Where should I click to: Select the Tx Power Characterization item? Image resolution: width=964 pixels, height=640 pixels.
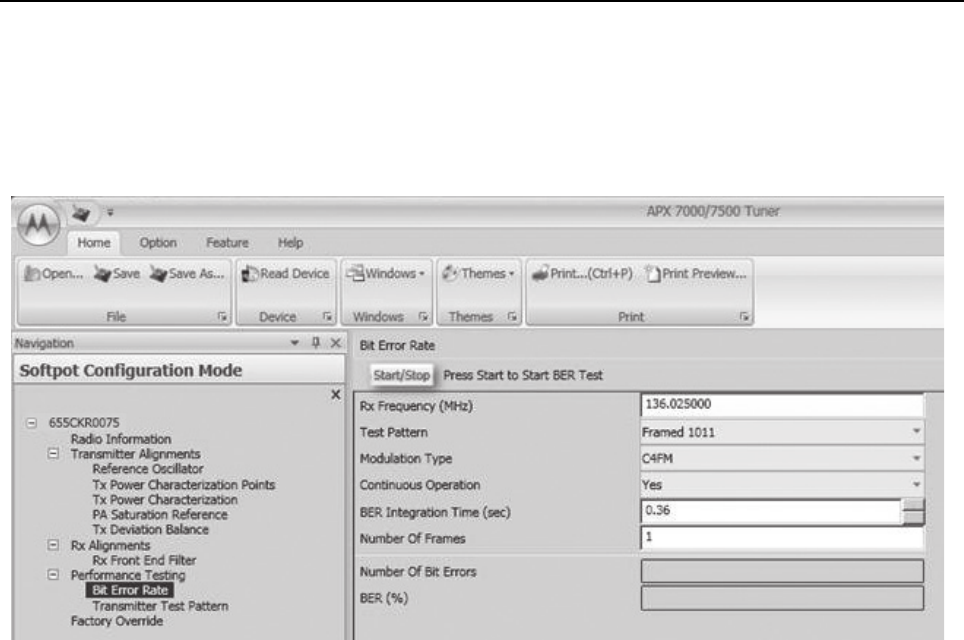pyautogui.click(x=165, y=500)
